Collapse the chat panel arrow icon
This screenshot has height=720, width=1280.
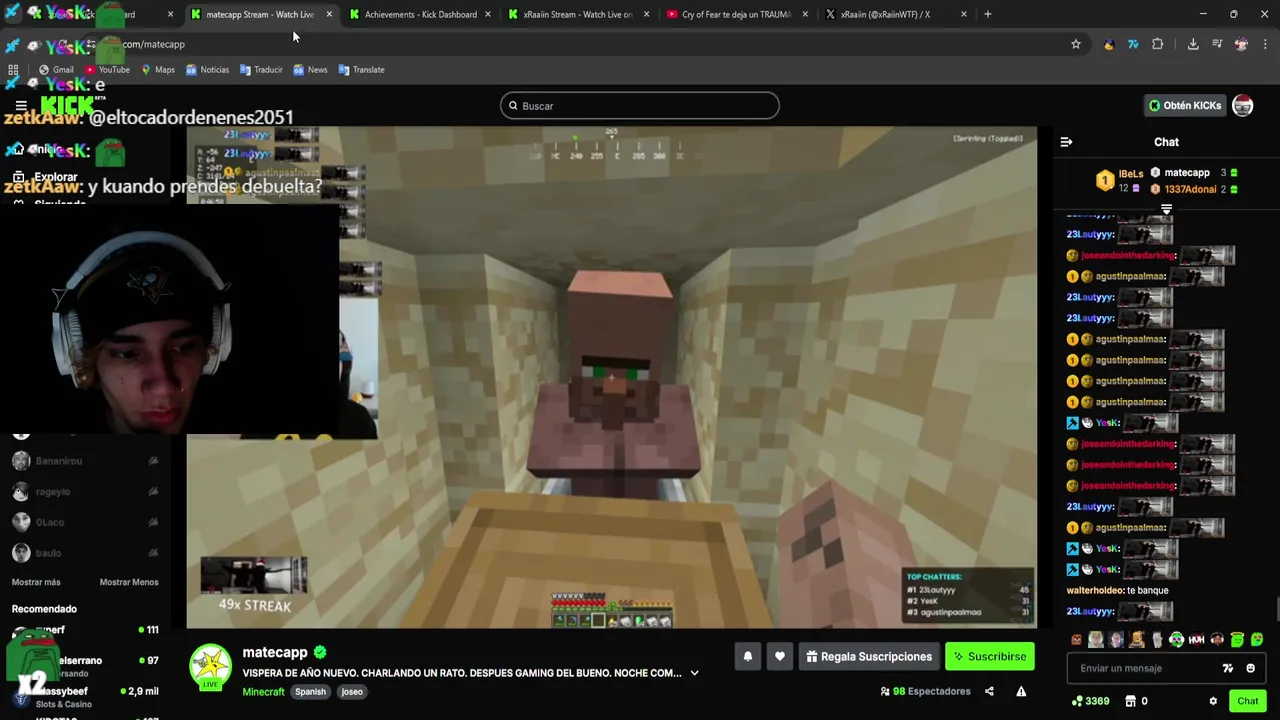1066,142
